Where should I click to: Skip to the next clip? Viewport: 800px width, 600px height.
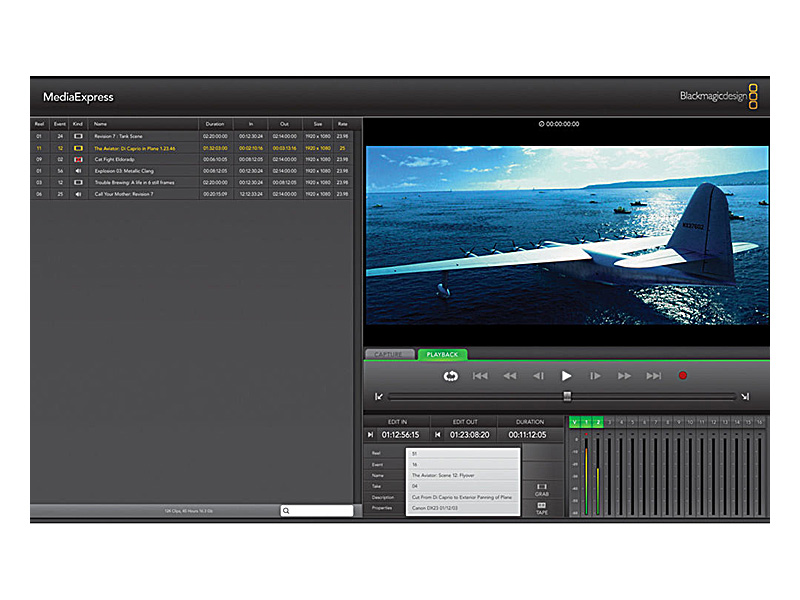tap(654, 376)
